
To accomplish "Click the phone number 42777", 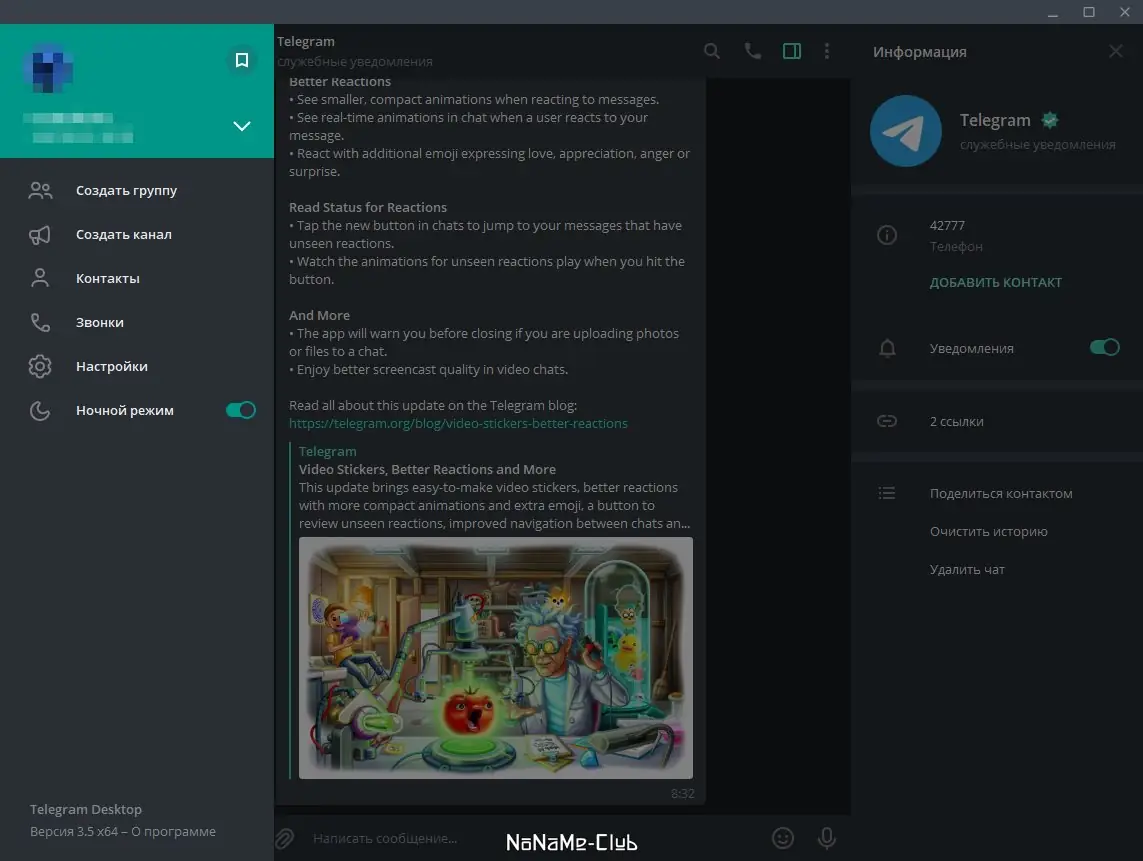I will [x=947, y=226].
